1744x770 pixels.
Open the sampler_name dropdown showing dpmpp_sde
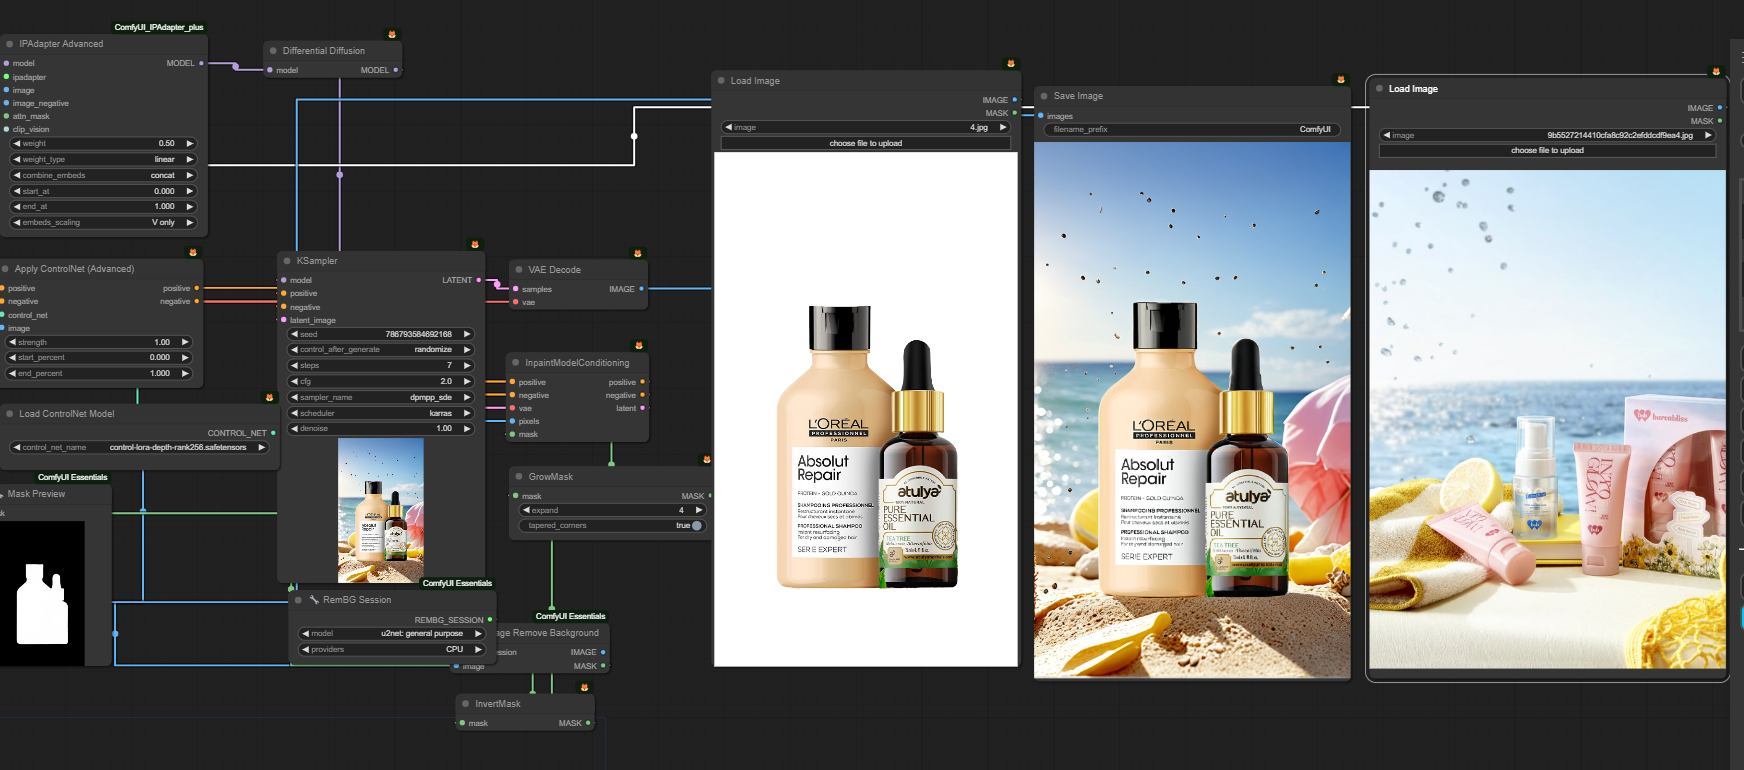(380, 397)
